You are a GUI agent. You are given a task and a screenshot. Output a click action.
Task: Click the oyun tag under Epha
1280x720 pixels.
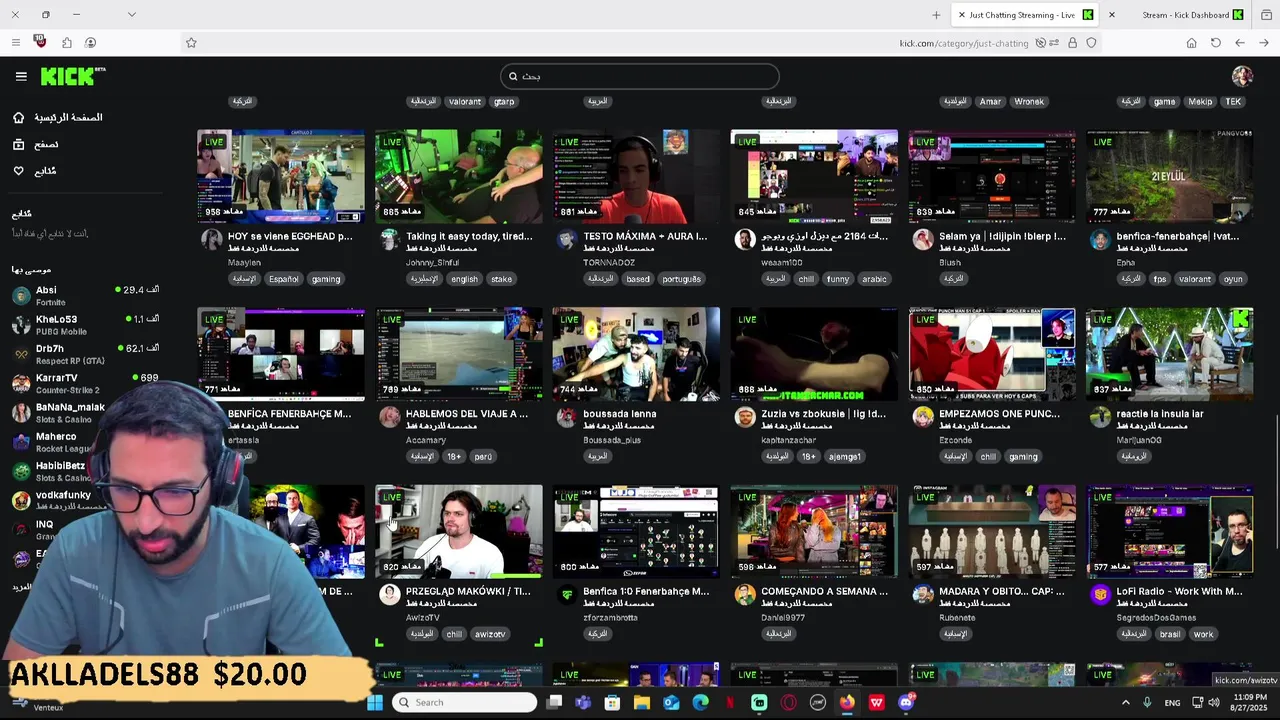pos(1233,279)
